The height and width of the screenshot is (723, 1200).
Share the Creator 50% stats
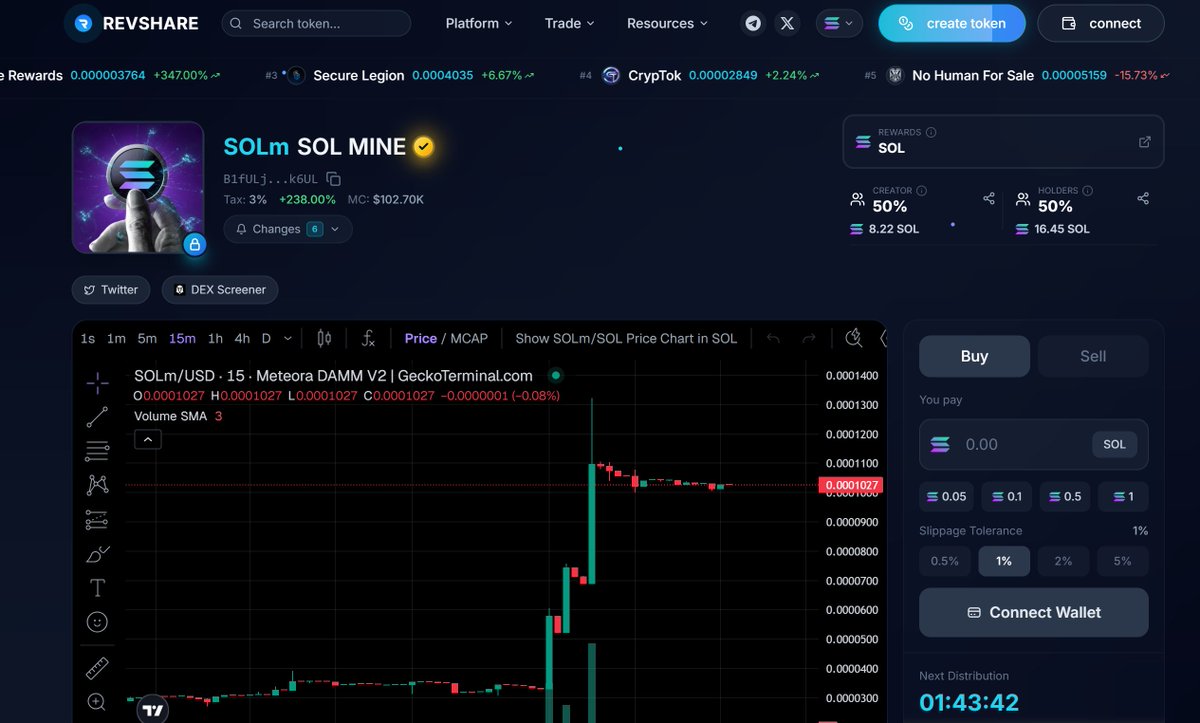[989, 199]
